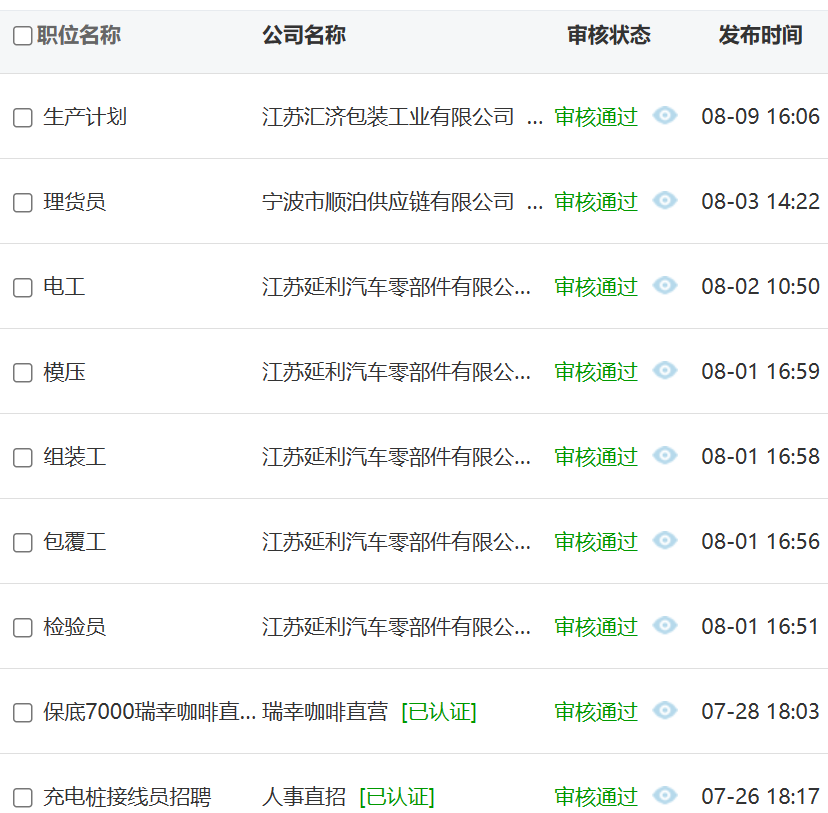Click [已认证] badge beside 瑞幸咖啡直营
The image size is (828, 813).
(439, 712)
